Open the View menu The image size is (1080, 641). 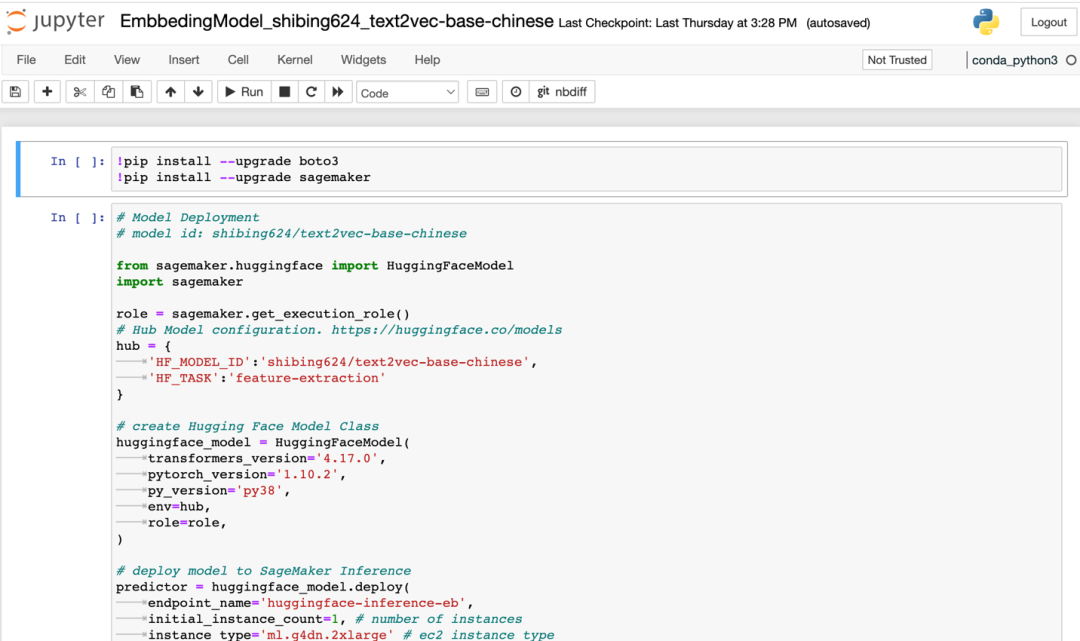click(127, 60)
